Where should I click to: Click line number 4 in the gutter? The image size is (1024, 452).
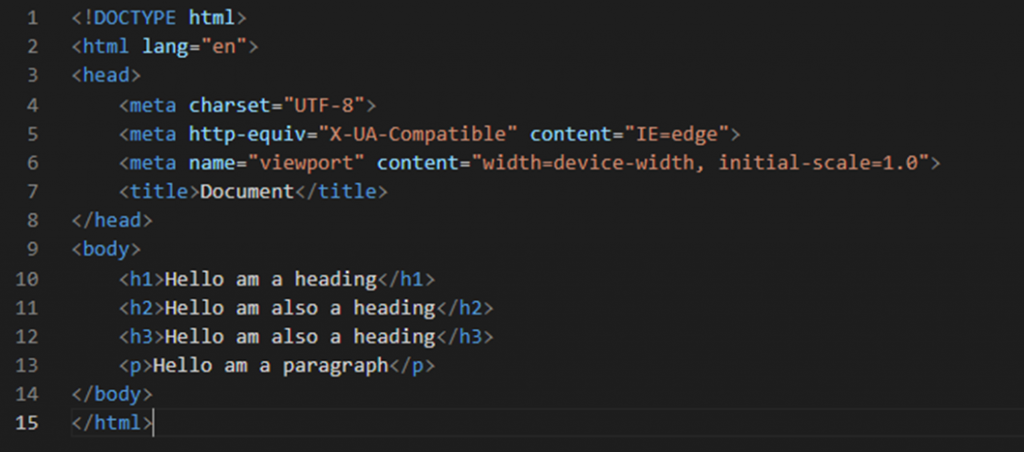33,105
